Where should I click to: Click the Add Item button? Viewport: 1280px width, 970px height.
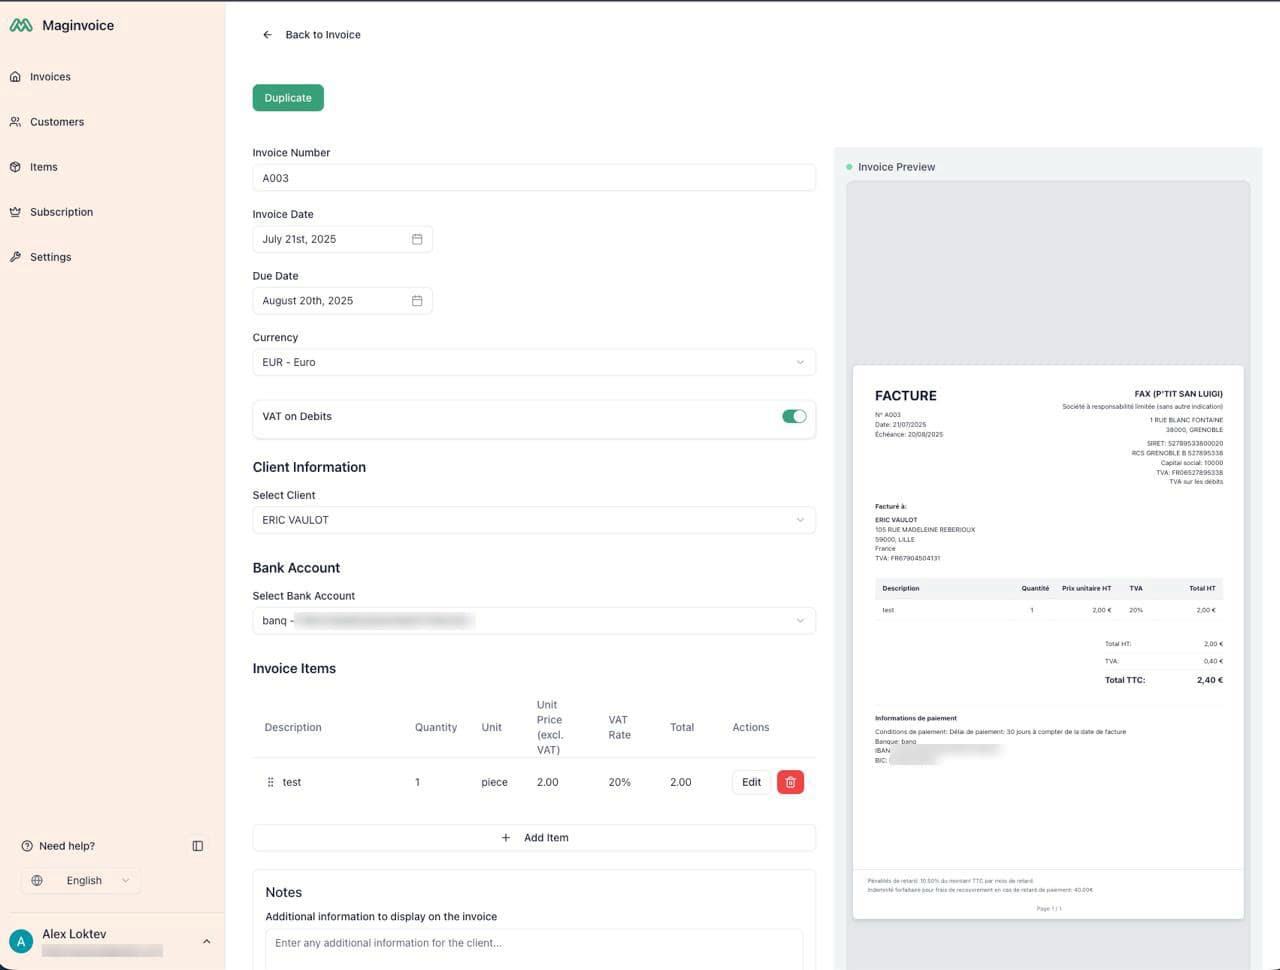(x=534, y=838)
